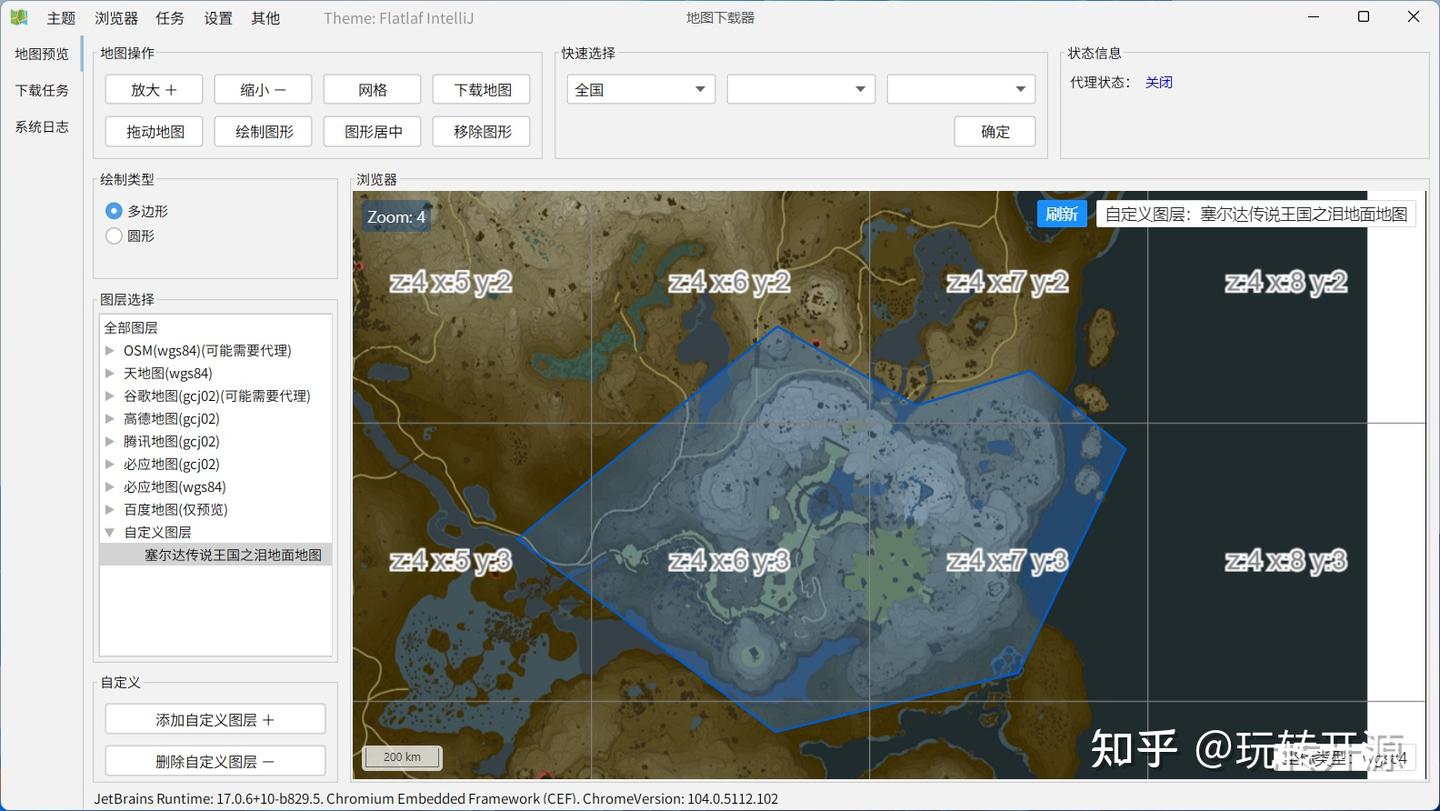Viewport: 1440px width, 811px height.
Task: Refresh the map browser via 刷新
Action: tap(1061, 213)
